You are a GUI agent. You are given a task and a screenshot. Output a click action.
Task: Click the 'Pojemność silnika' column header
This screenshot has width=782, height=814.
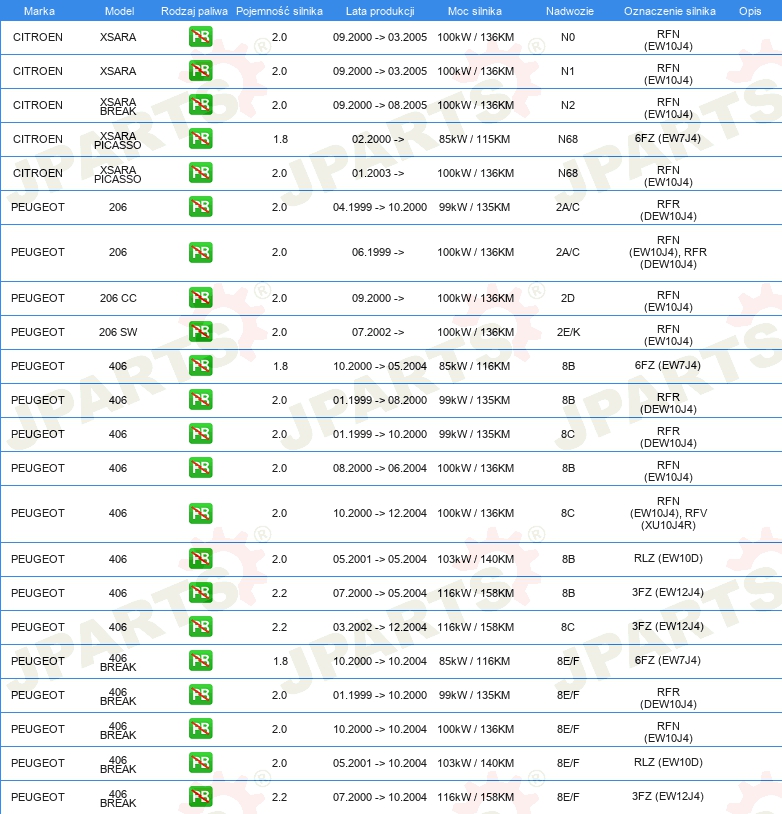[x=279, y=11]
